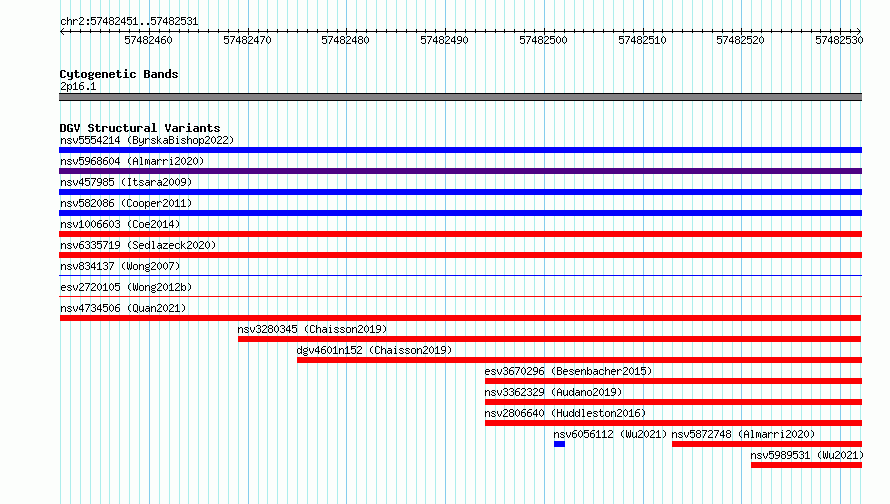This screenshot has height=504, width=890.
Task: Open nsv5989531 (Wu2021) label
Action: pyautogui.click(x=807, y=455)
